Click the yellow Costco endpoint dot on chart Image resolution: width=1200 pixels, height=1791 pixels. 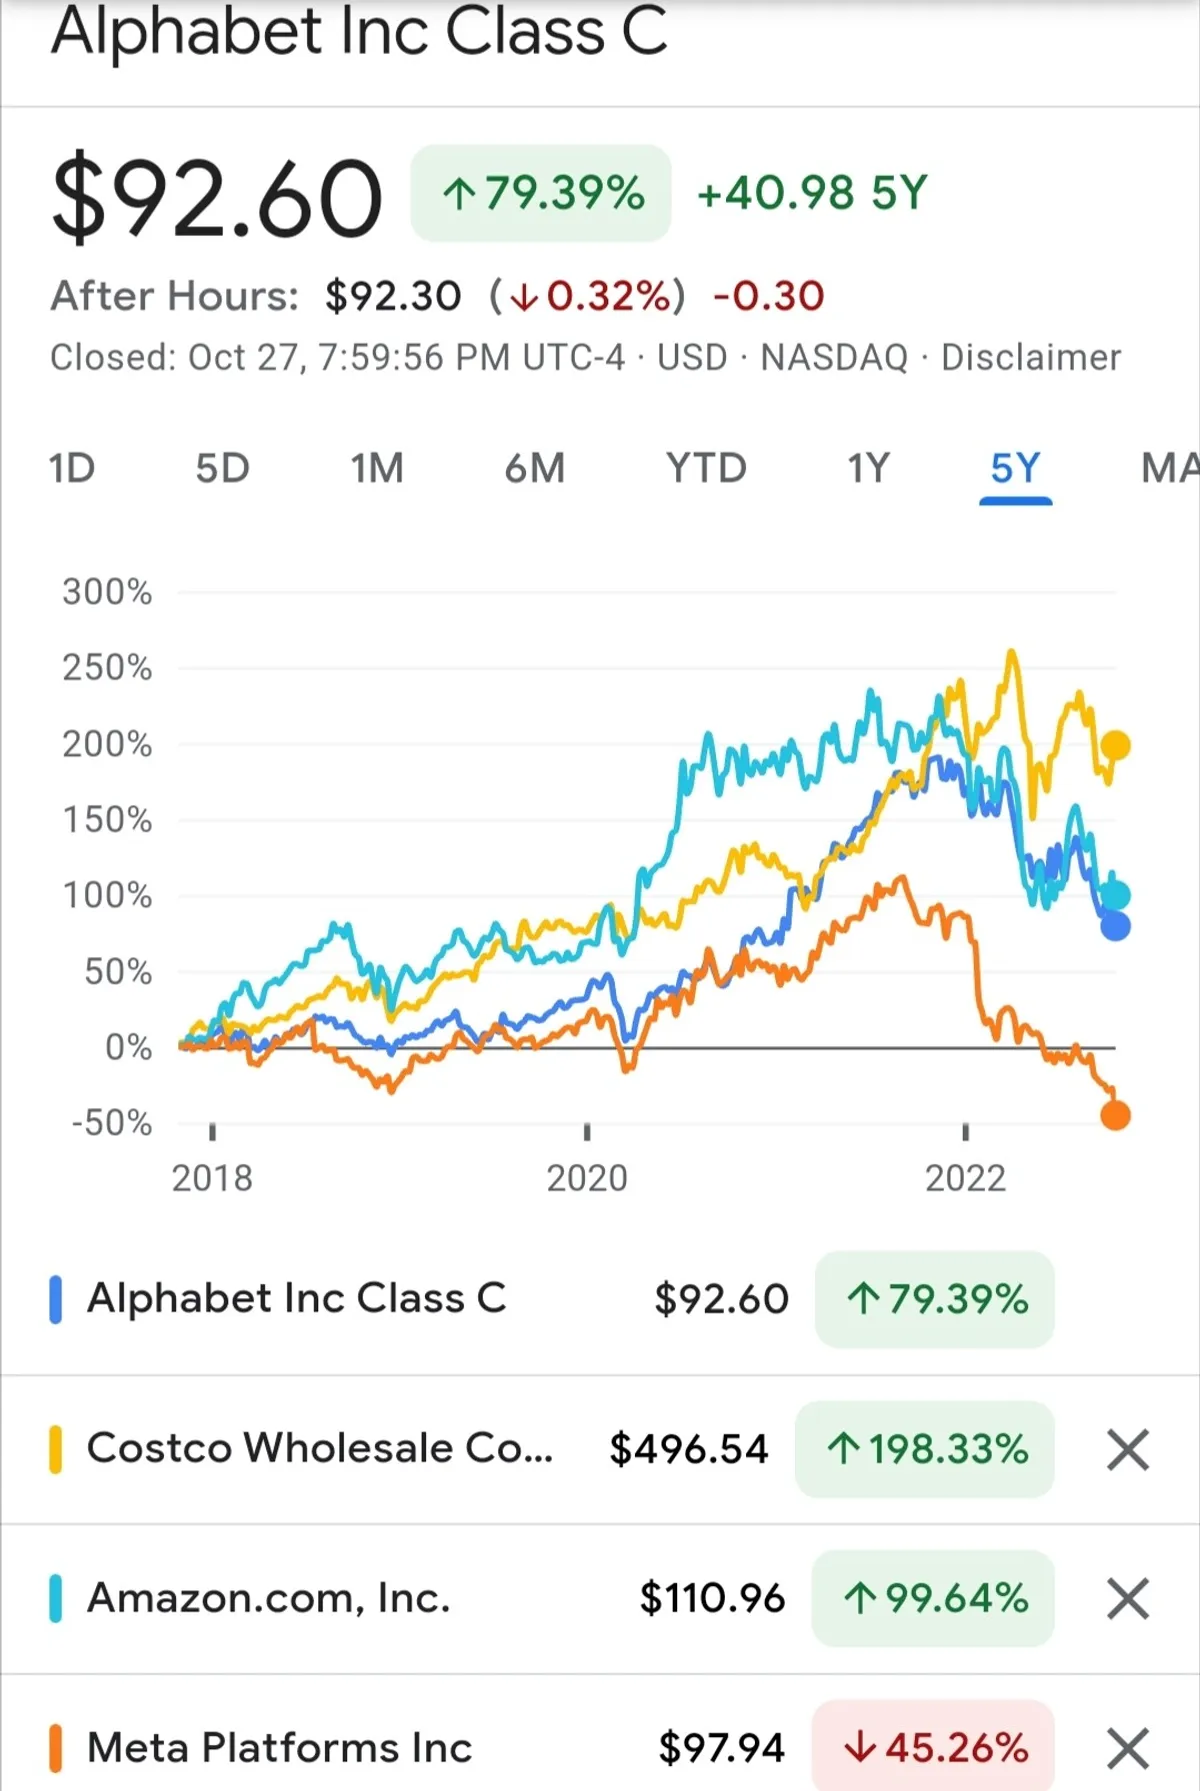1115,745
